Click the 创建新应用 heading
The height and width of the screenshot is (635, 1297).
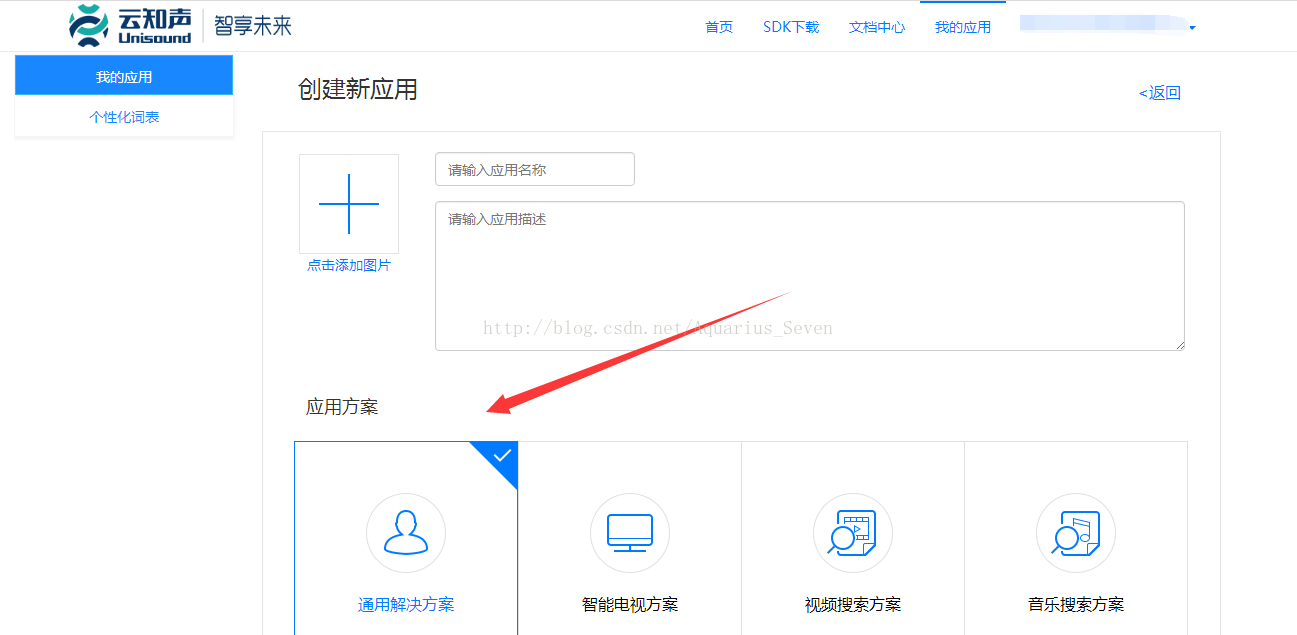[358, 90]
